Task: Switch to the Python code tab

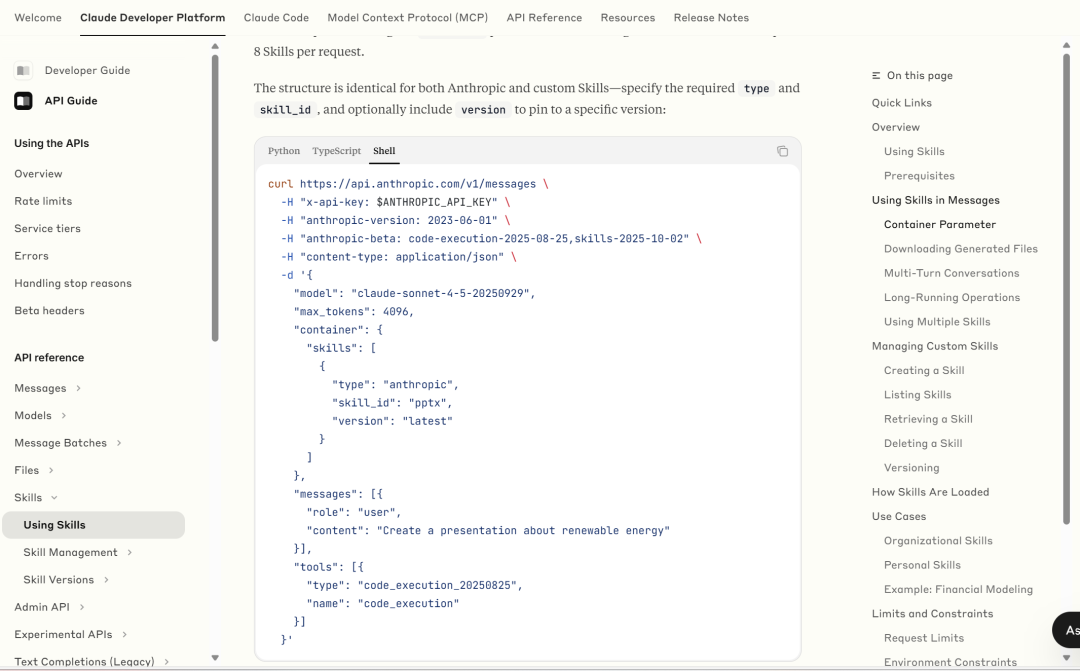Action: (x=284, y=151)
